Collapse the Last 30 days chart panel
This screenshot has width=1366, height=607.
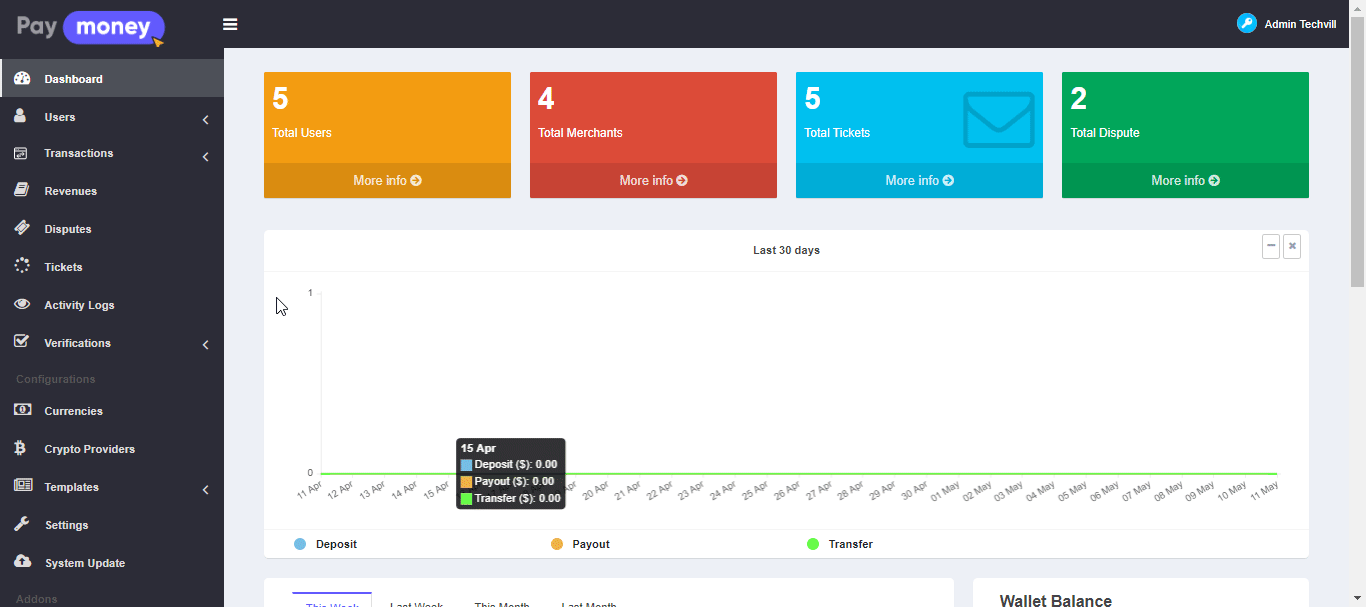(x=1271, y=246)
